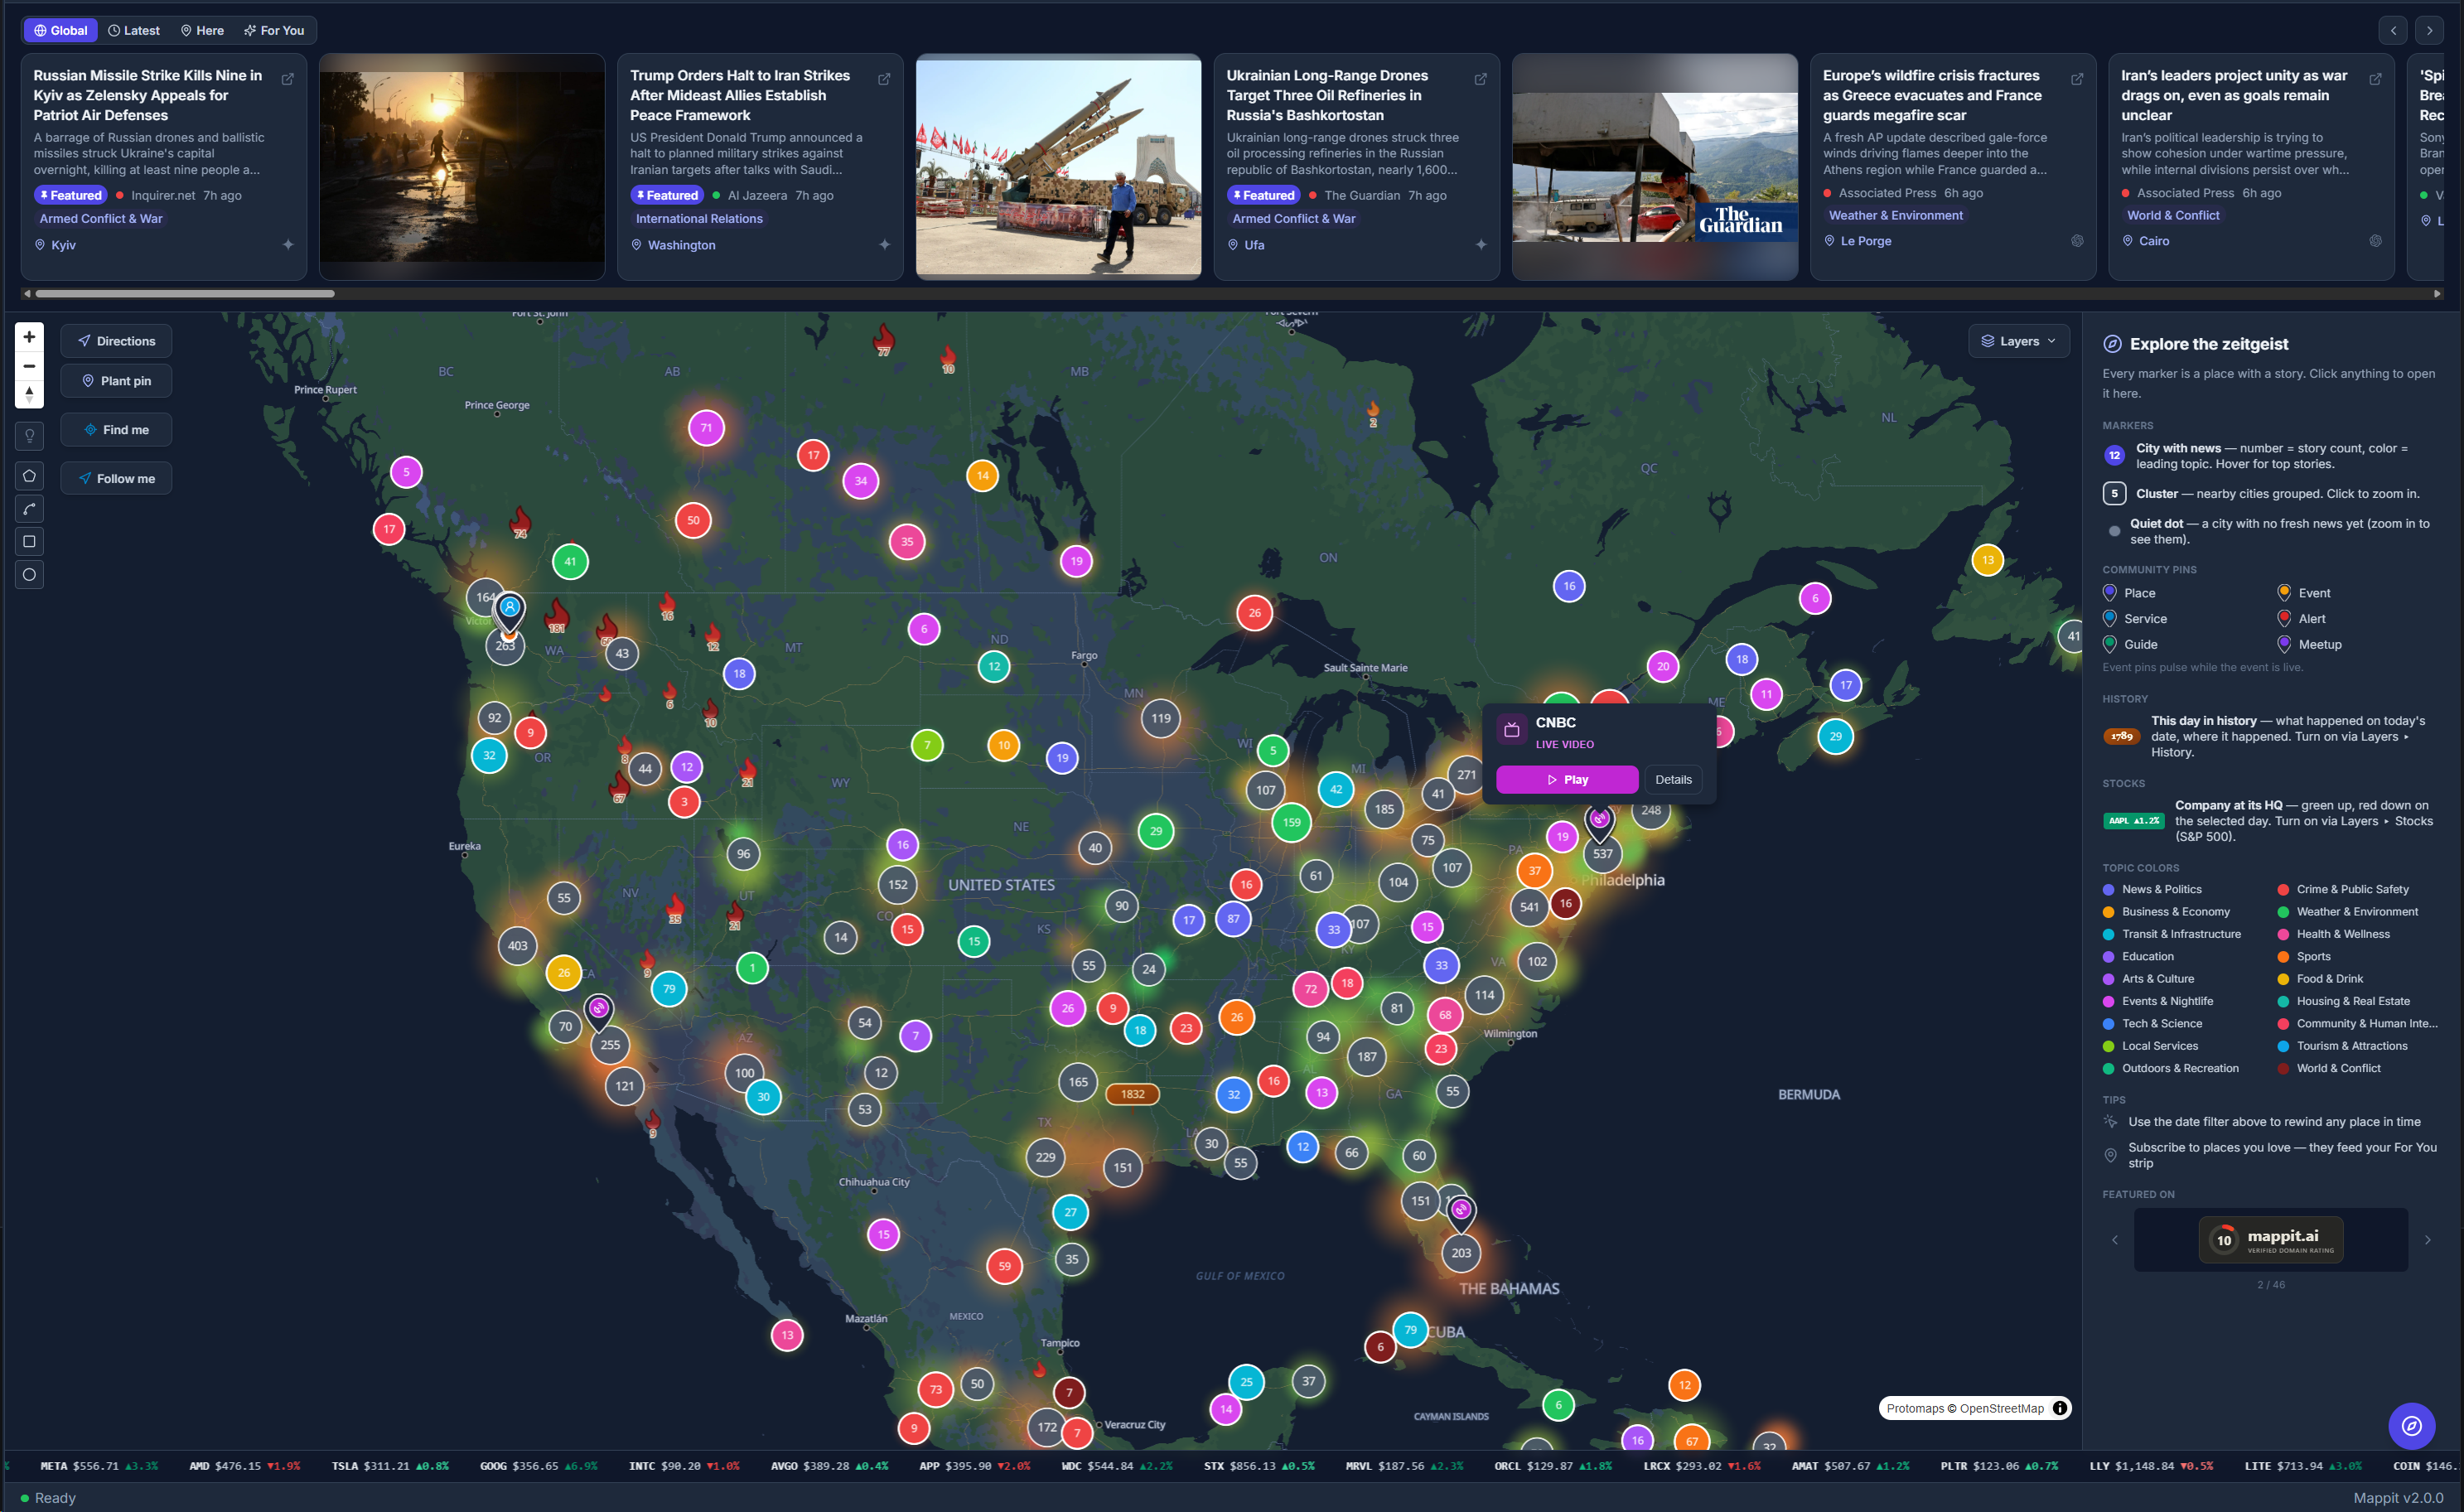Open the missile display photo thumbnail
The width and height of the screenshot is (2464, 1512).
click(1059, 167)
